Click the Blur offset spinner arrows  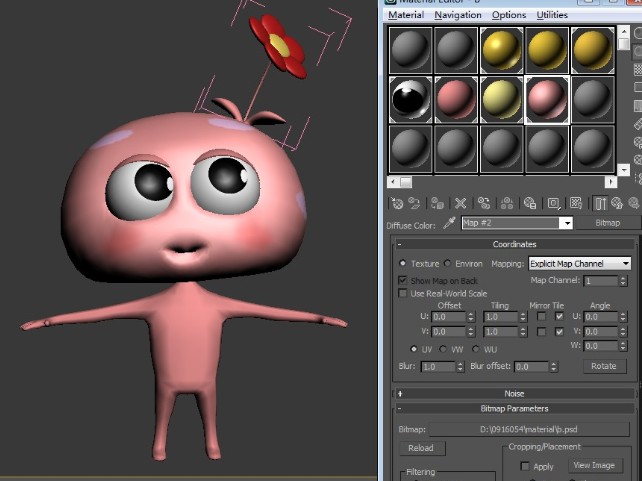554,366
